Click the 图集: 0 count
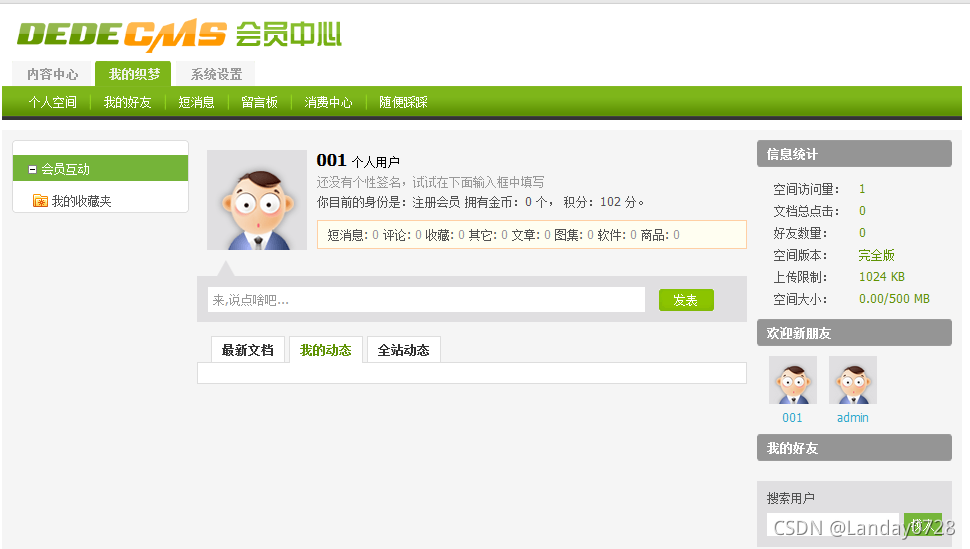The width and height of the screenshot is (970, 549). pos(573,235)
